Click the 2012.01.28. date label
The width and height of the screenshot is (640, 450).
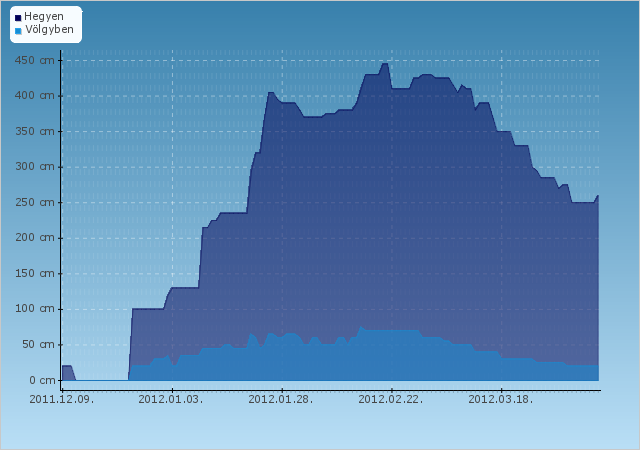(281, 399)
